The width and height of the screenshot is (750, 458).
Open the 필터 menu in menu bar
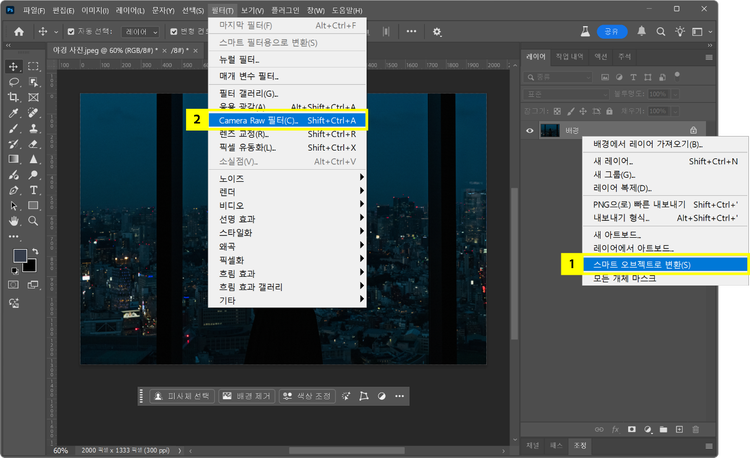coord(222,10)
